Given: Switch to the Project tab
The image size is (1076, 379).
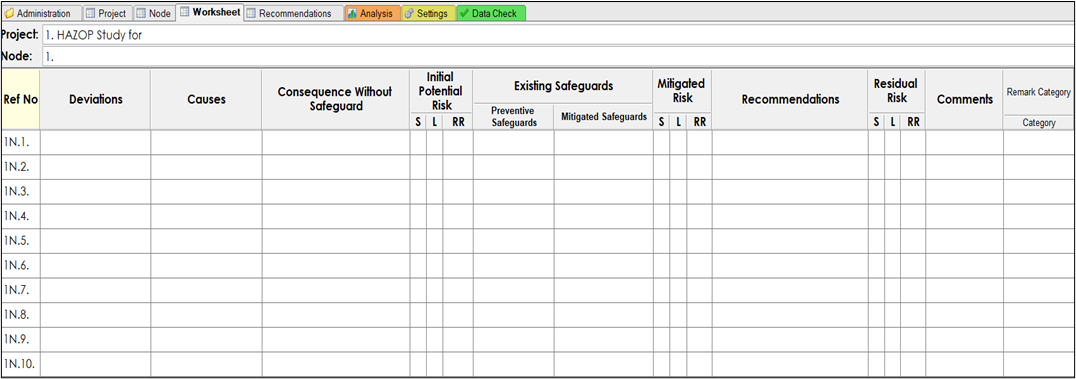Looking at the screenshot, I should pos(106,13).
